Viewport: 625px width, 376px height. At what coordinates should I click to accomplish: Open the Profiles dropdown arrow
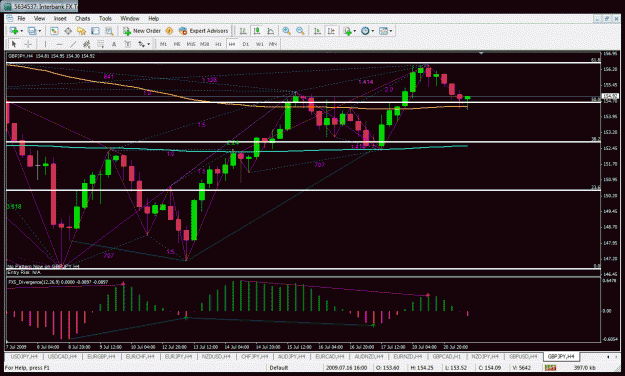click(39, 31)
